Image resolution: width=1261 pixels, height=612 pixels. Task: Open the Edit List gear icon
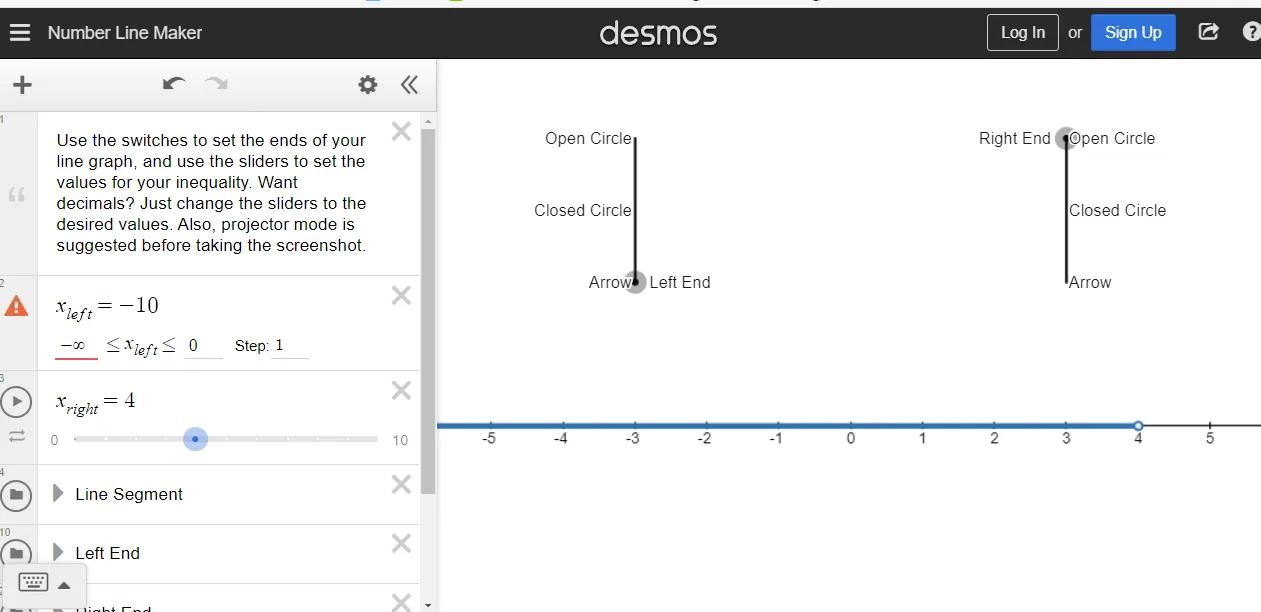pyautogui.click(x=368, y=85)
